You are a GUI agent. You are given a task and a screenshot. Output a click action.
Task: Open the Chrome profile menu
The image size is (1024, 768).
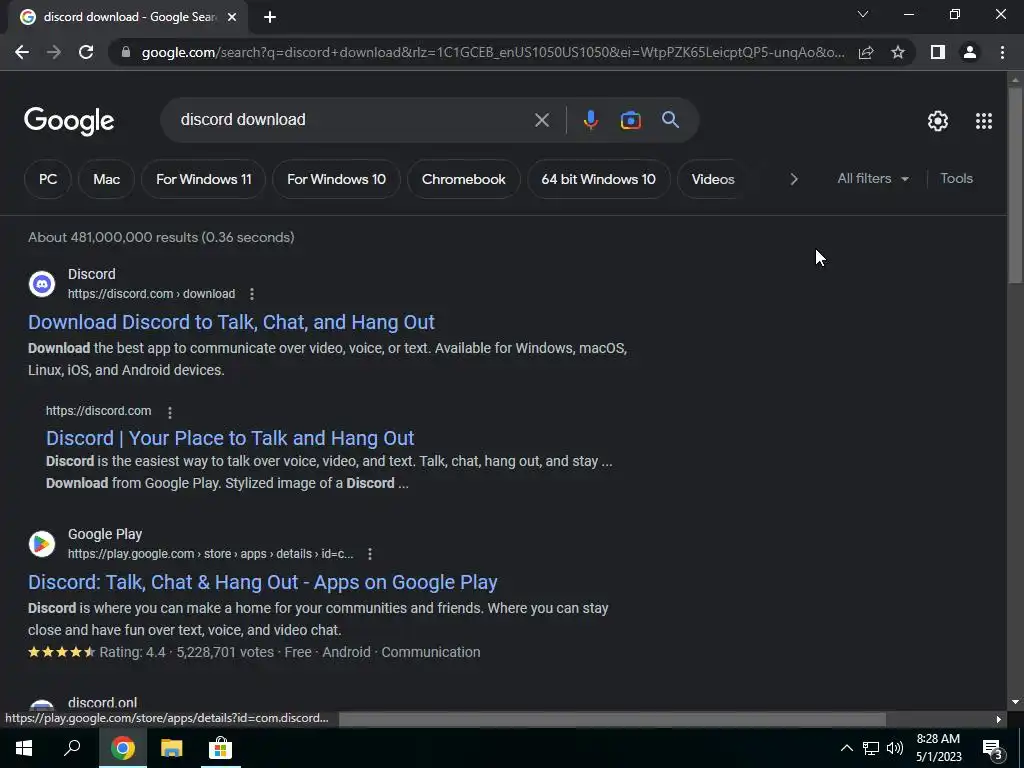pos(970,52)
